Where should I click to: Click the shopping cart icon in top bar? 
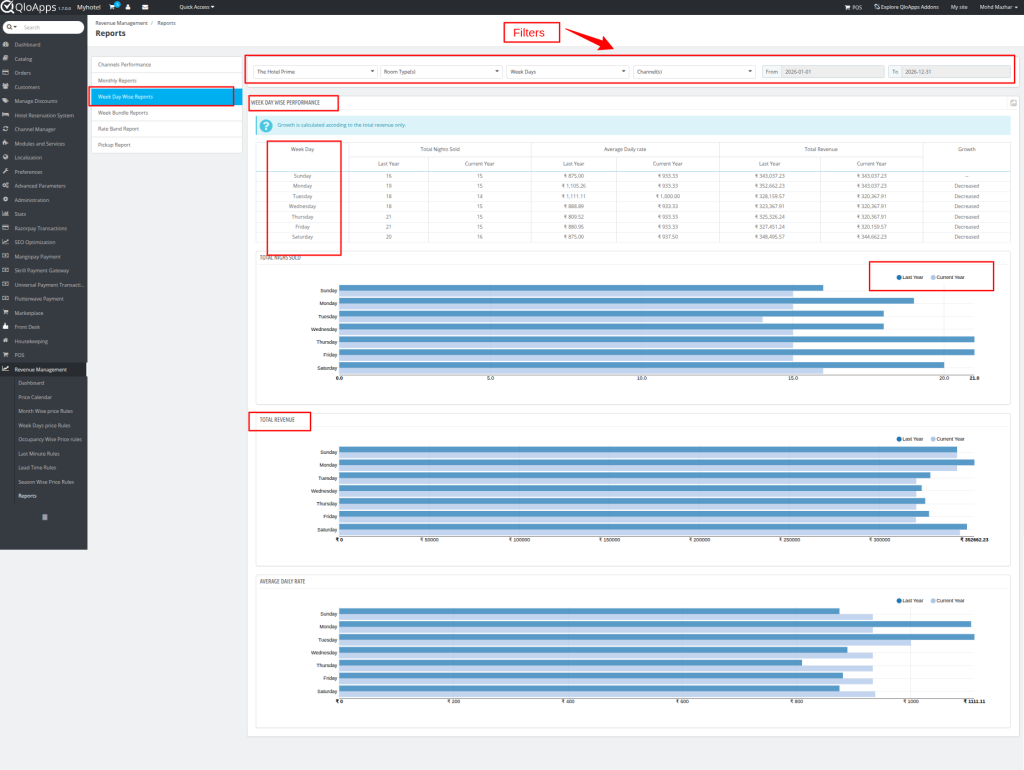113,7
